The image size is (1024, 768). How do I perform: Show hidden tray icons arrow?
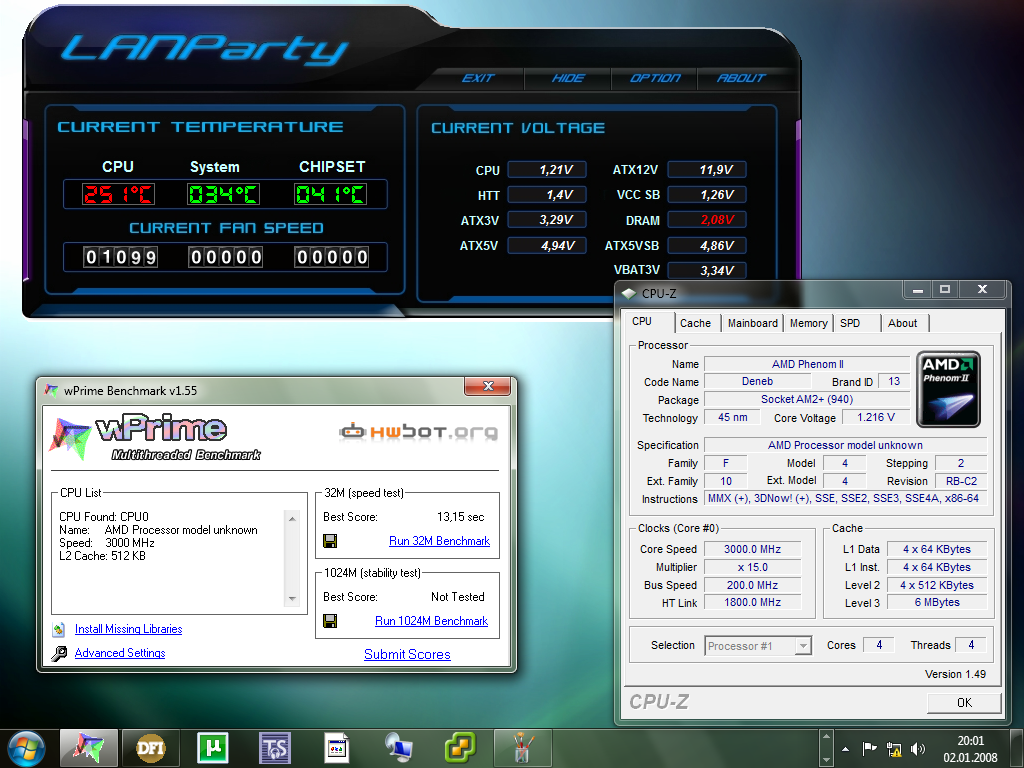click(x=846, y=749)
